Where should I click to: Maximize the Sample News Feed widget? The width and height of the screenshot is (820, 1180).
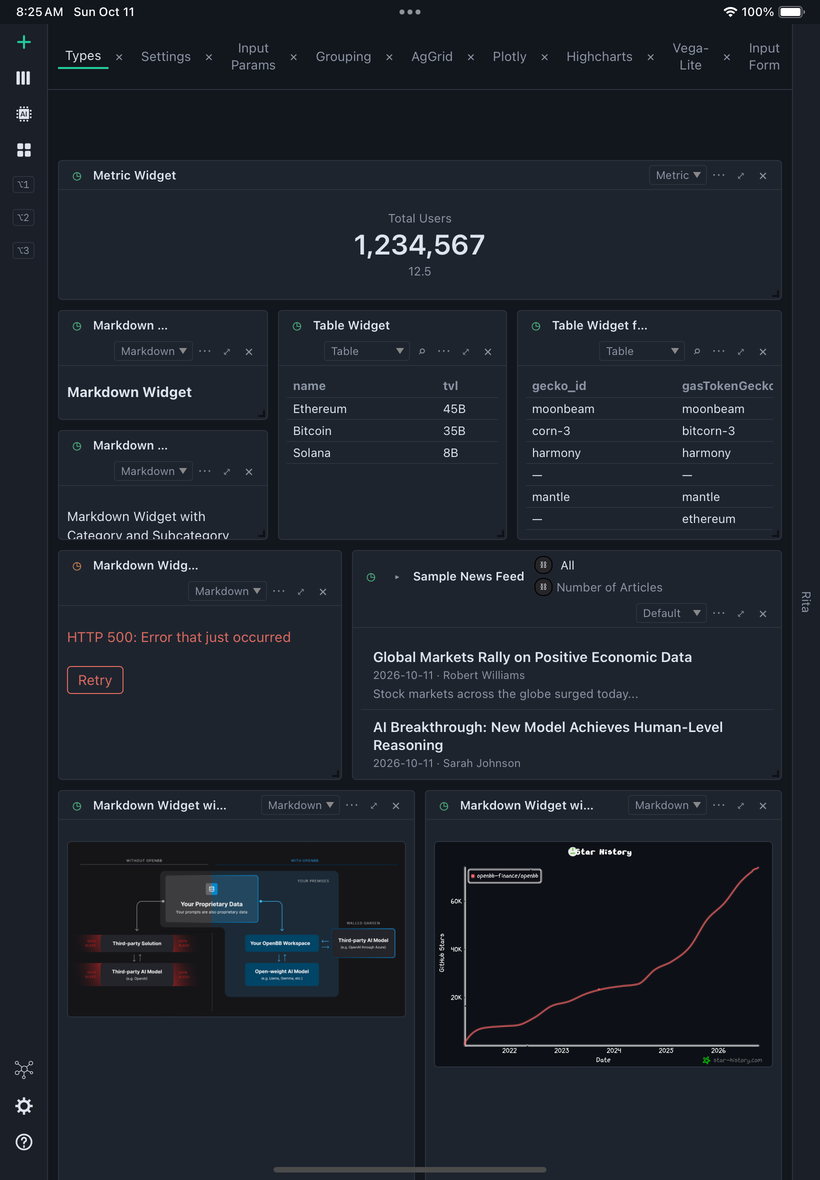coord(741,613)
